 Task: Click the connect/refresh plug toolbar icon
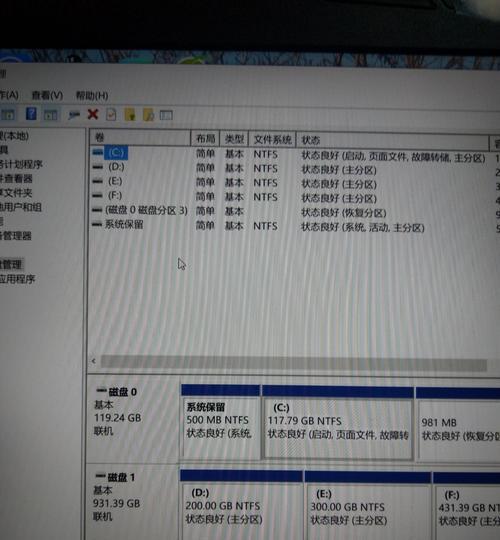[x=74, y=115]
